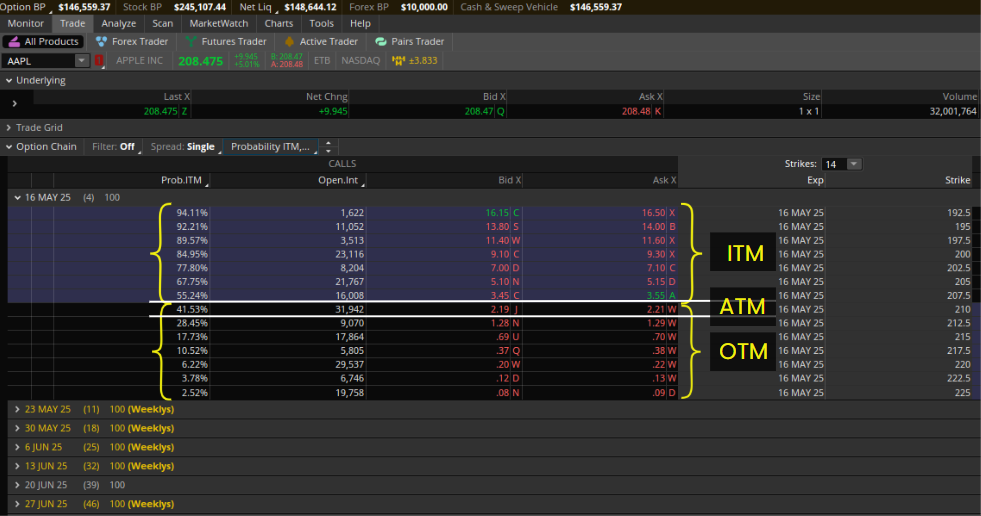Click the Volume 32,001,764 value
Screen dimensions: 981x516
pos(953,111)
